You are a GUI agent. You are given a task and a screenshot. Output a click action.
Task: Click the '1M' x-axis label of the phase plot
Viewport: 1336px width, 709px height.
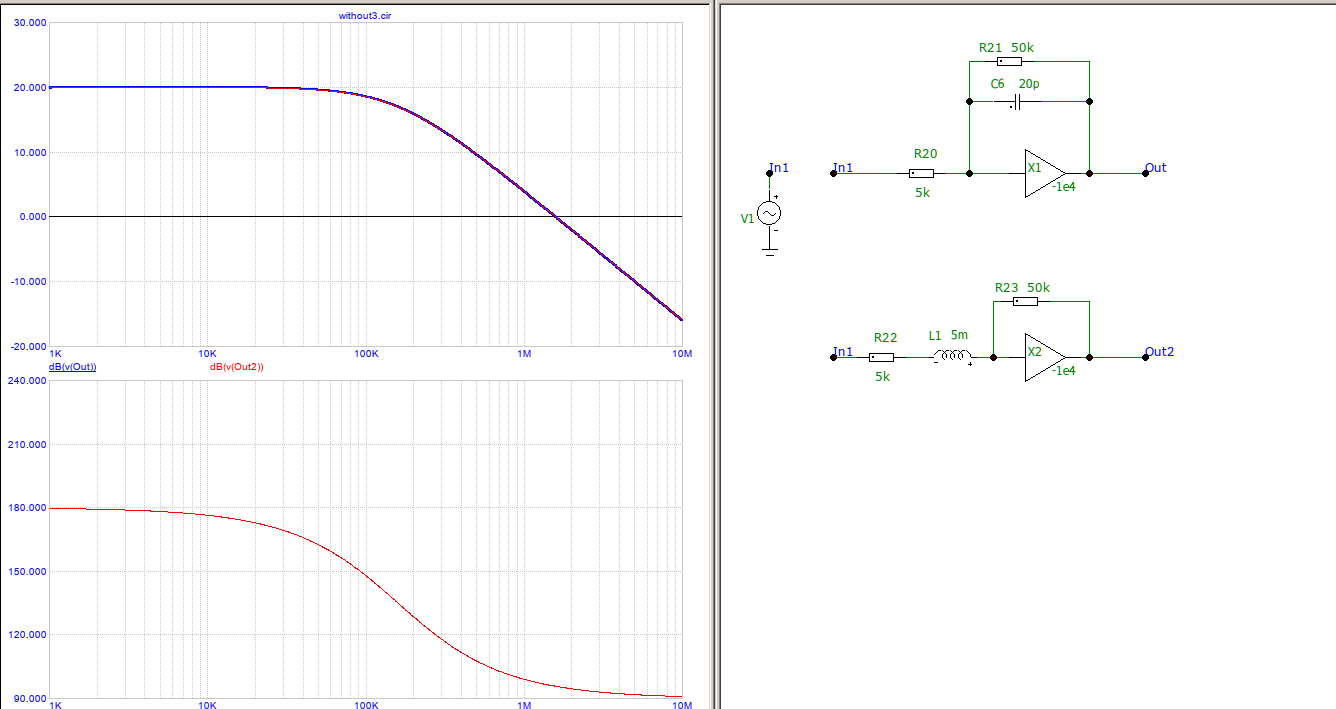[x=524, y=706]
